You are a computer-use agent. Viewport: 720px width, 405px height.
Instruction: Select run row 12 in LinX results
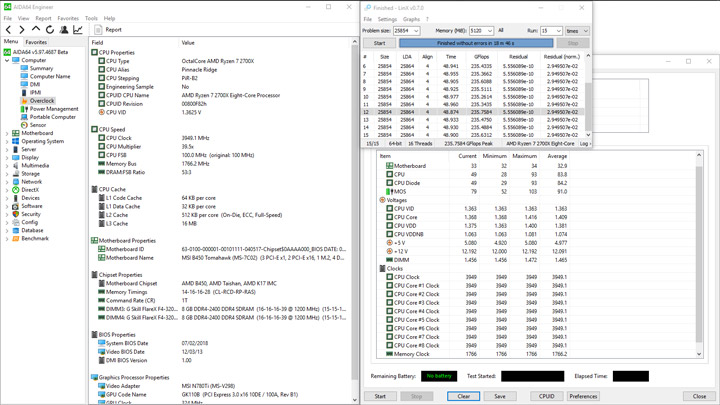(x=473, y=112)
